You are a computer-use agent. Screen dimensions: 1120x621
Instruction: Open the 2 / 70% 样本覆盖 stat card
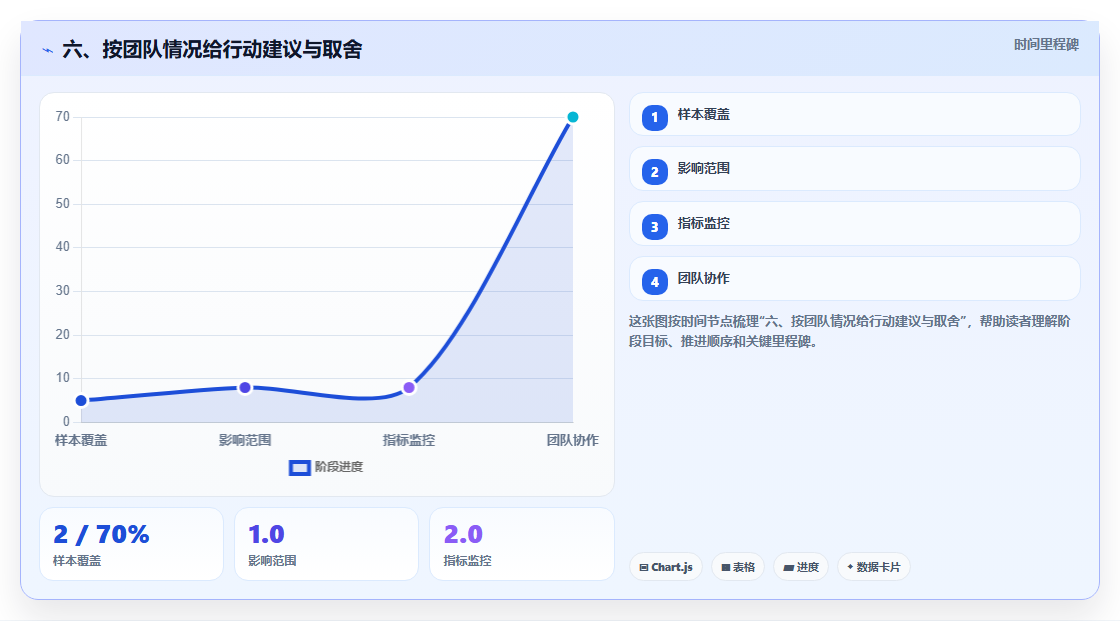click(131, 544)
